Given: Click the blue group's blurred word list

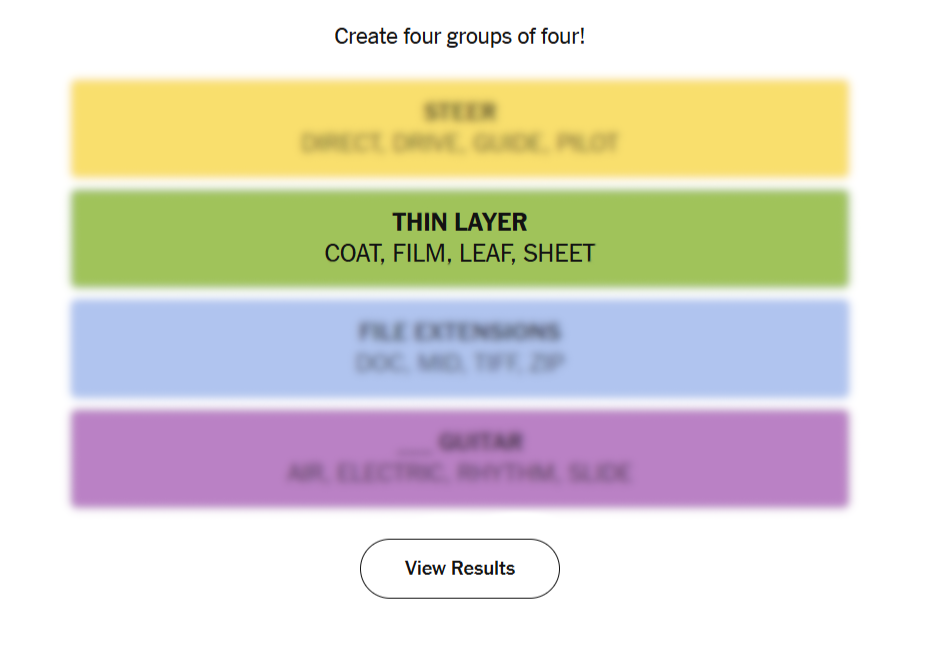Looking at the screenshot, I should click(459, 364).
